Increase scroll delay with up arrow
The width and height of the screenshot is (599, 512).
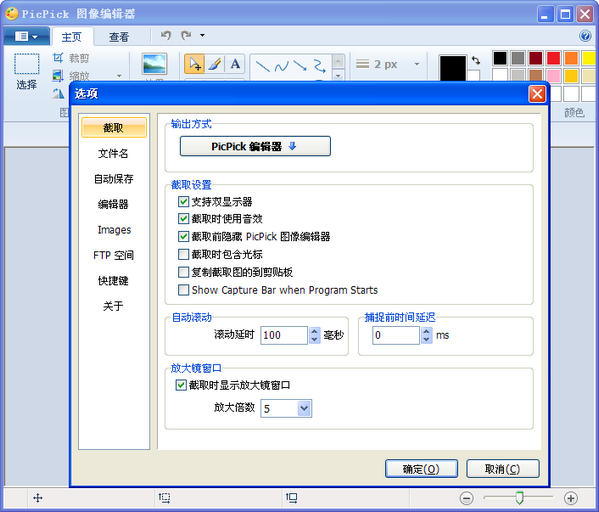(x=314, y=331)
